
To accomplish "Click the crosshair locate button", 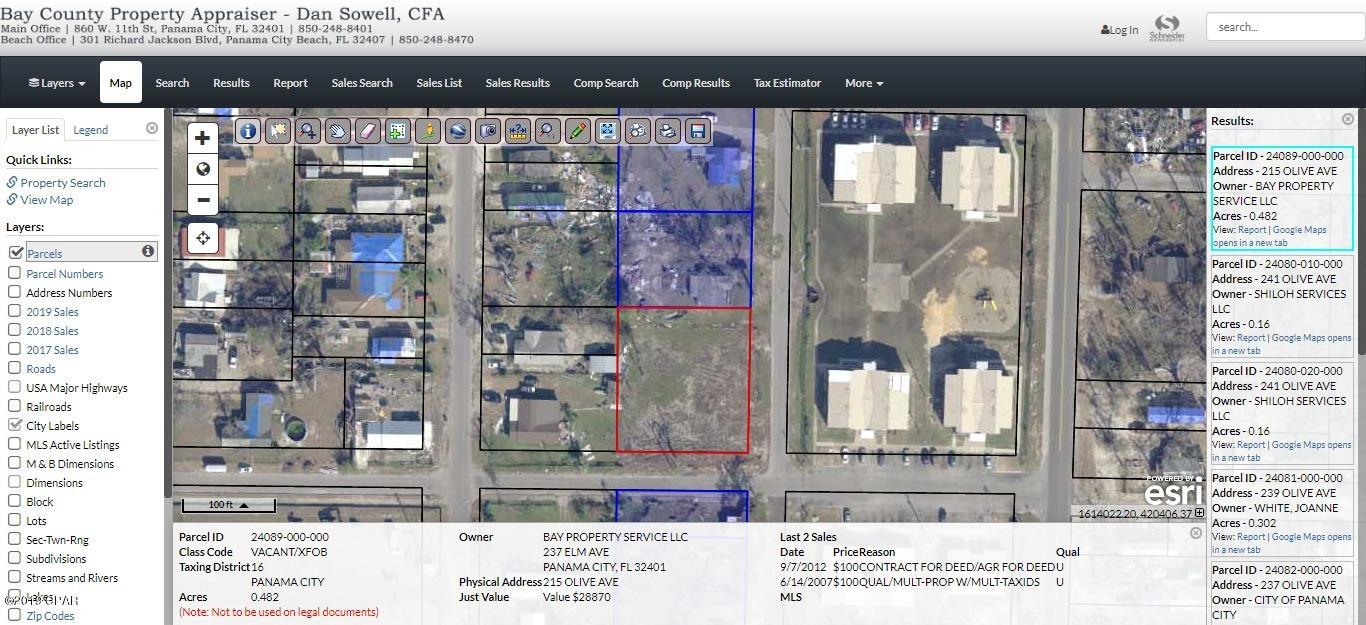I will pos(203,238).
